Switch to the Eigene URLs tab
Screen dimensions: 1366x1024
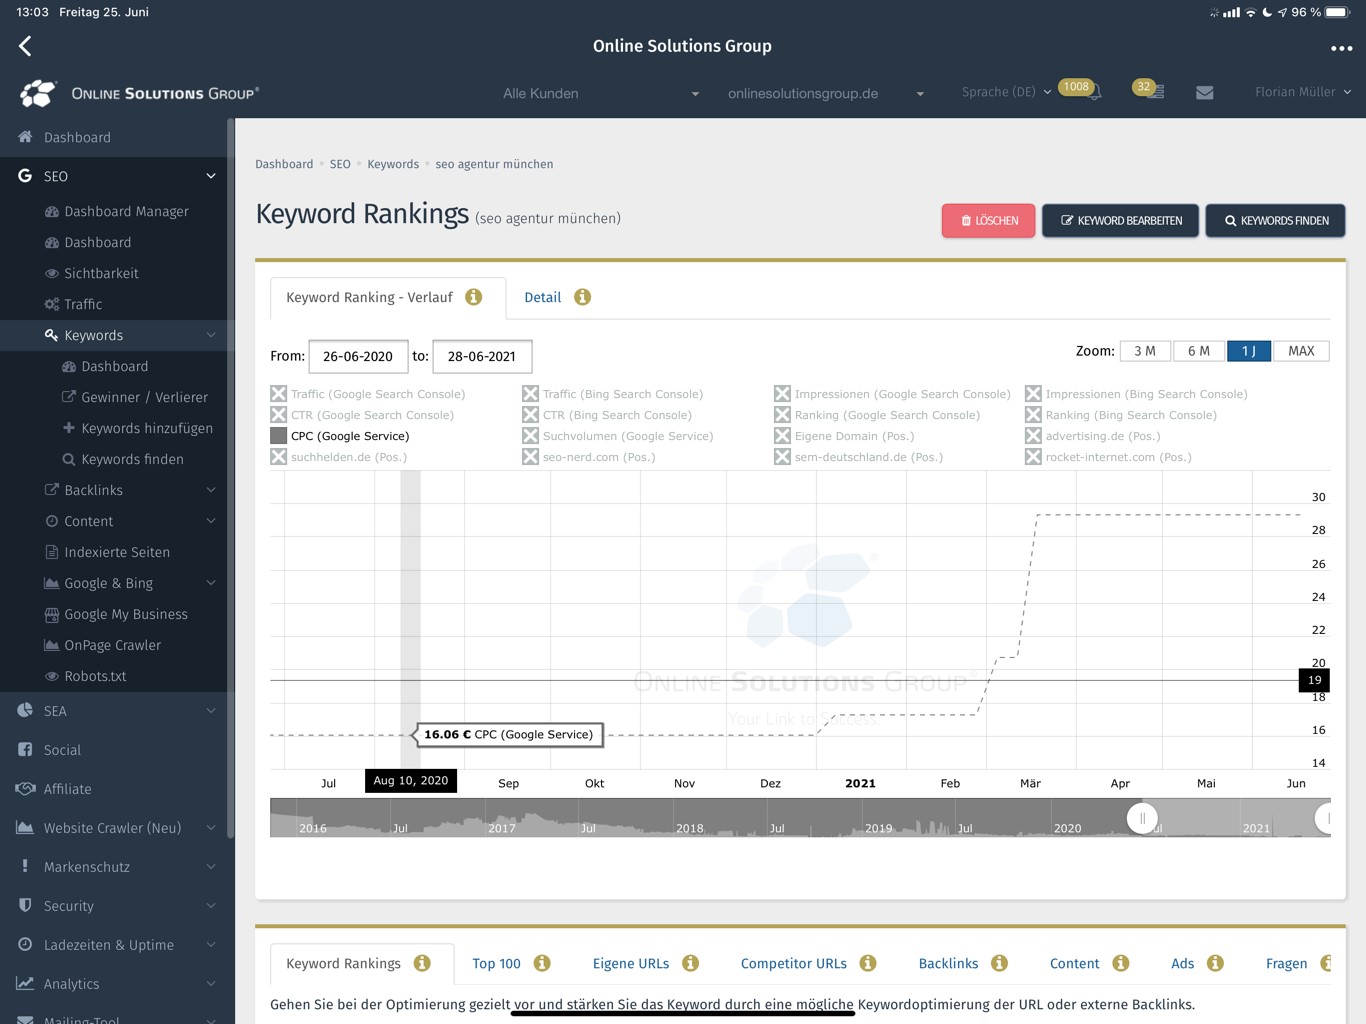point(631,964)
